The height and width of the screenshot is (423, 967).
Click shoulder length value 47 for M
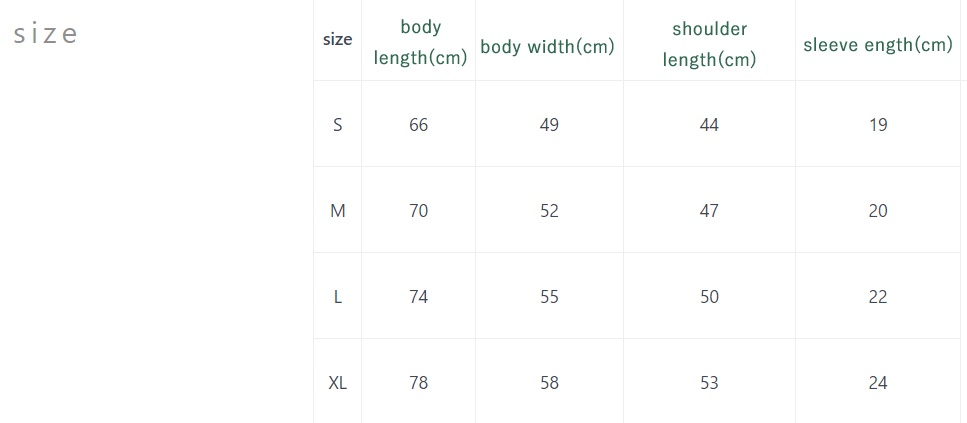tap(709, 211)
